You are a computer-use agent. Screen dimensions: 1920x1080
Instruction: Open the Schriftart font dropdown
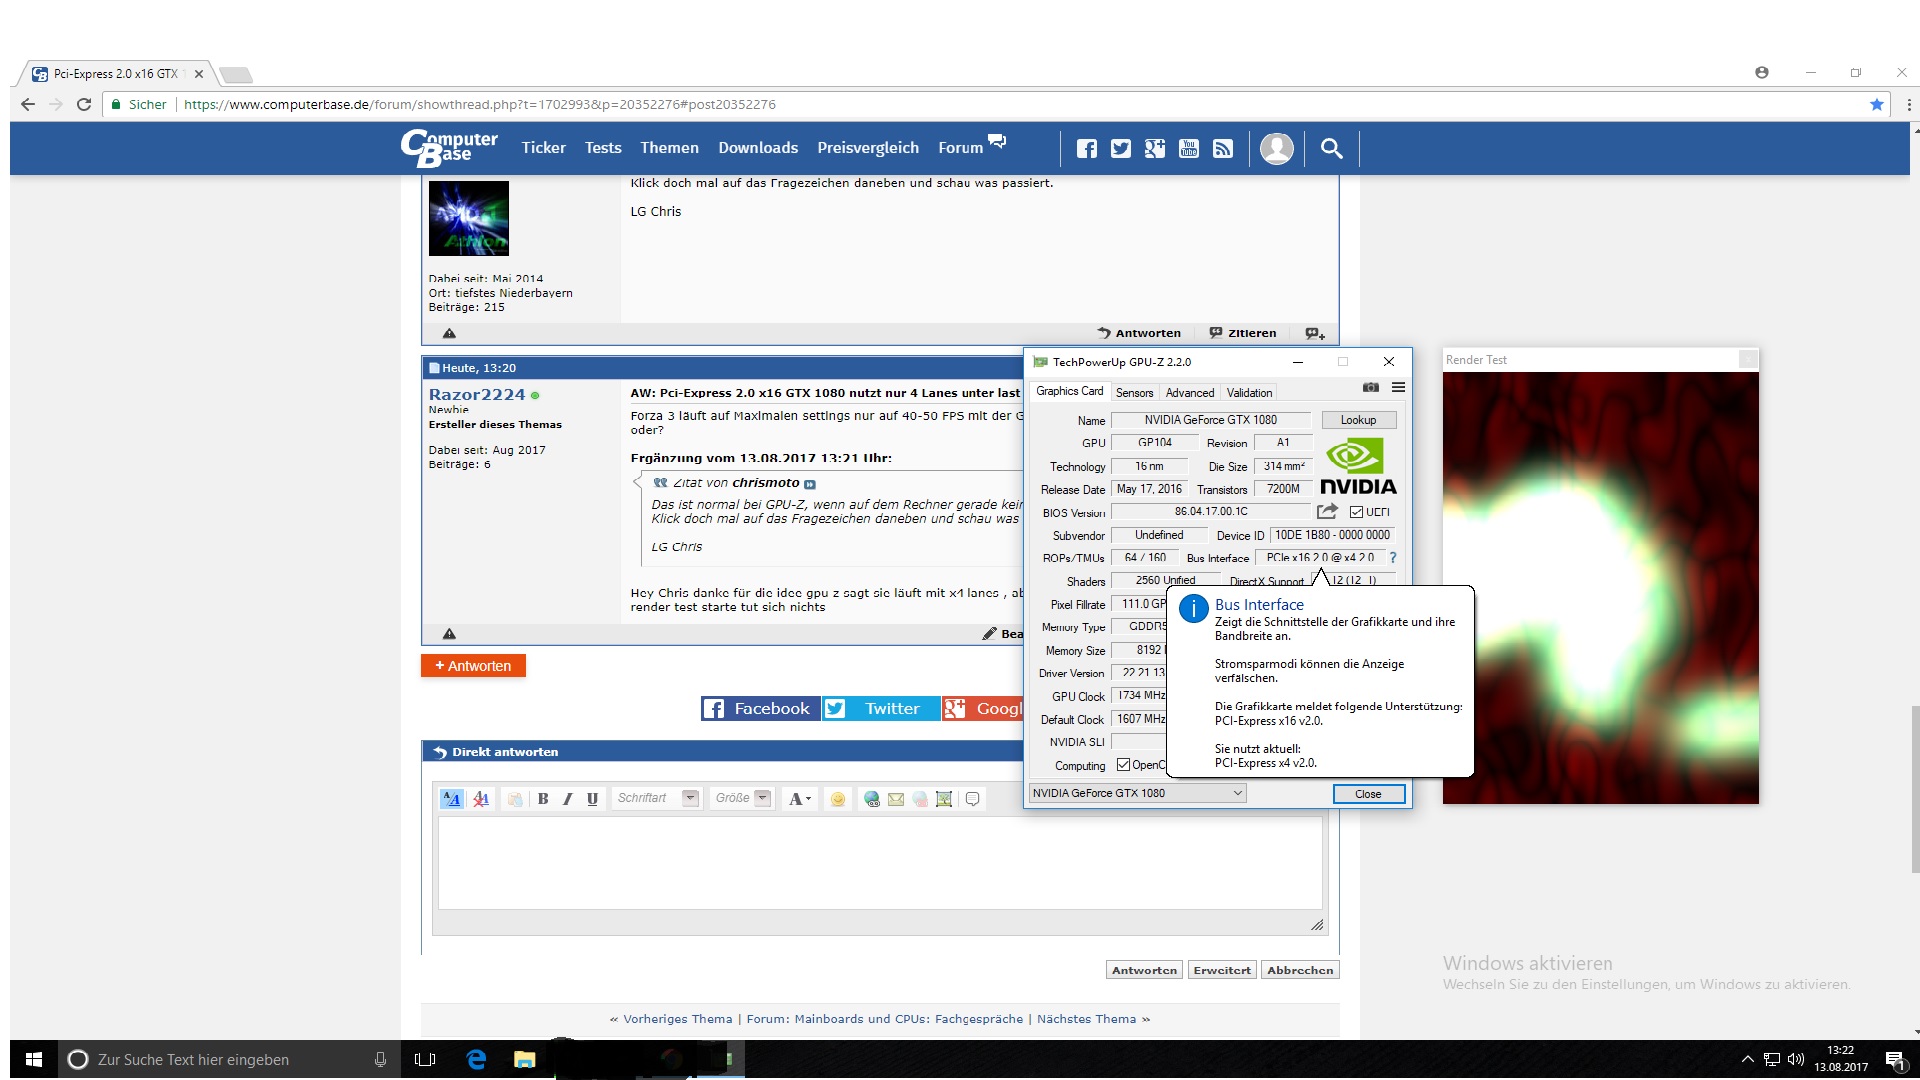690,798
